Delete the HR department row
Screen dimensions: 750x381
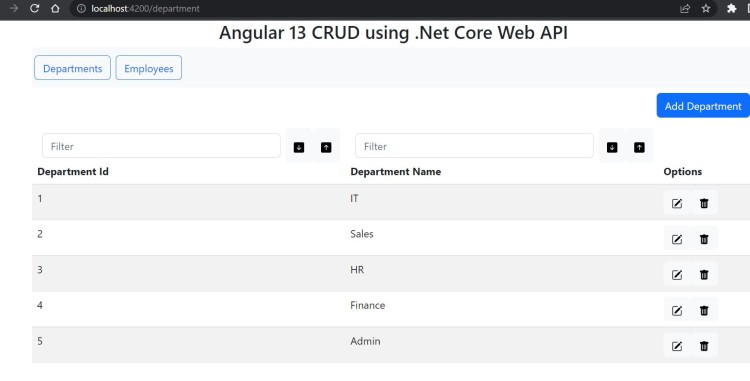(704, 274)
